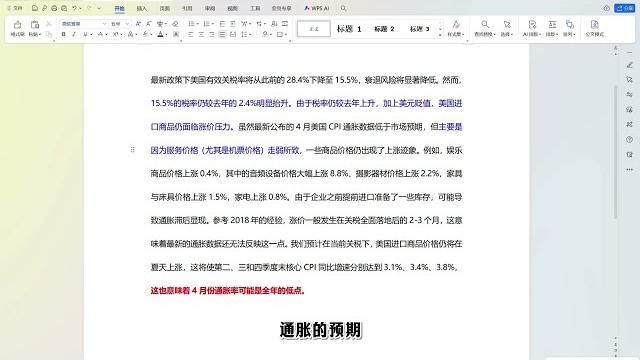Click the search magnifier beside WPS AI

pos(344,8)
